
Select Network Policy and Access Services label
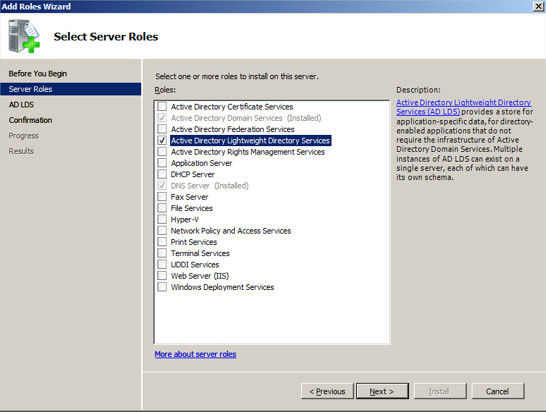(231, 231)
